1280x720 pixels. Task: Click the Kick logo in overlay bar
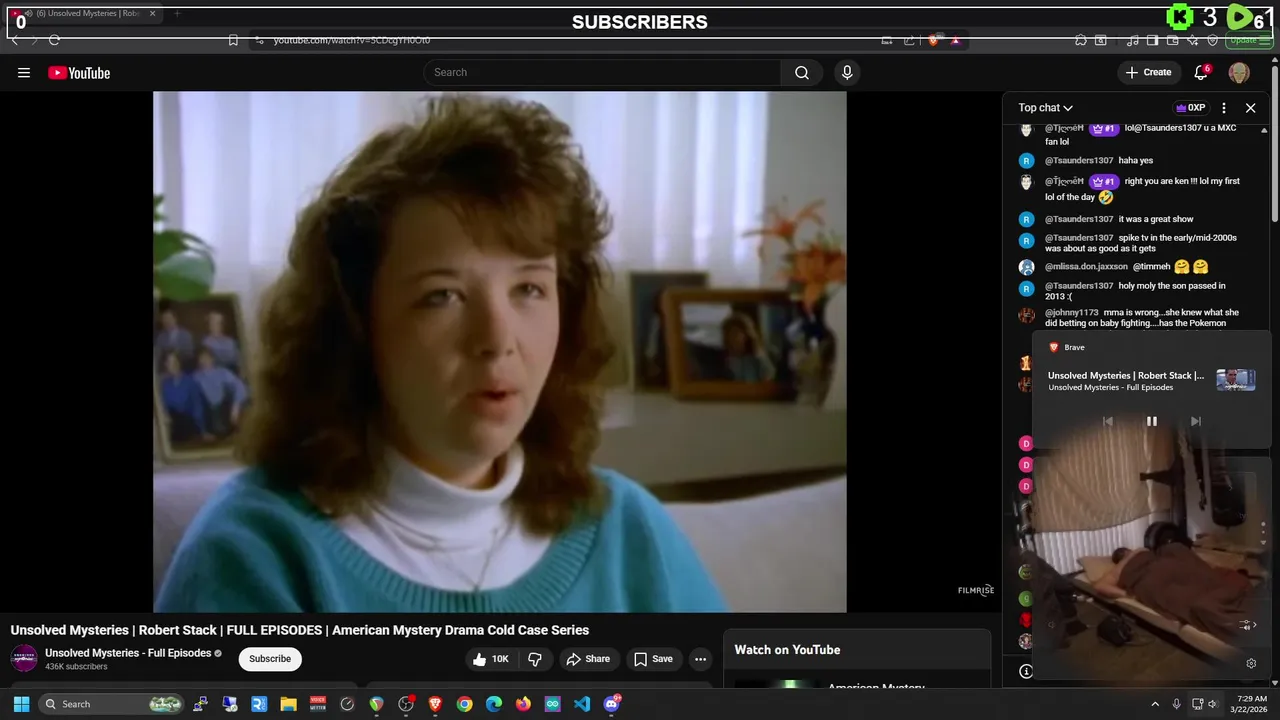[x=1181, y=17]
